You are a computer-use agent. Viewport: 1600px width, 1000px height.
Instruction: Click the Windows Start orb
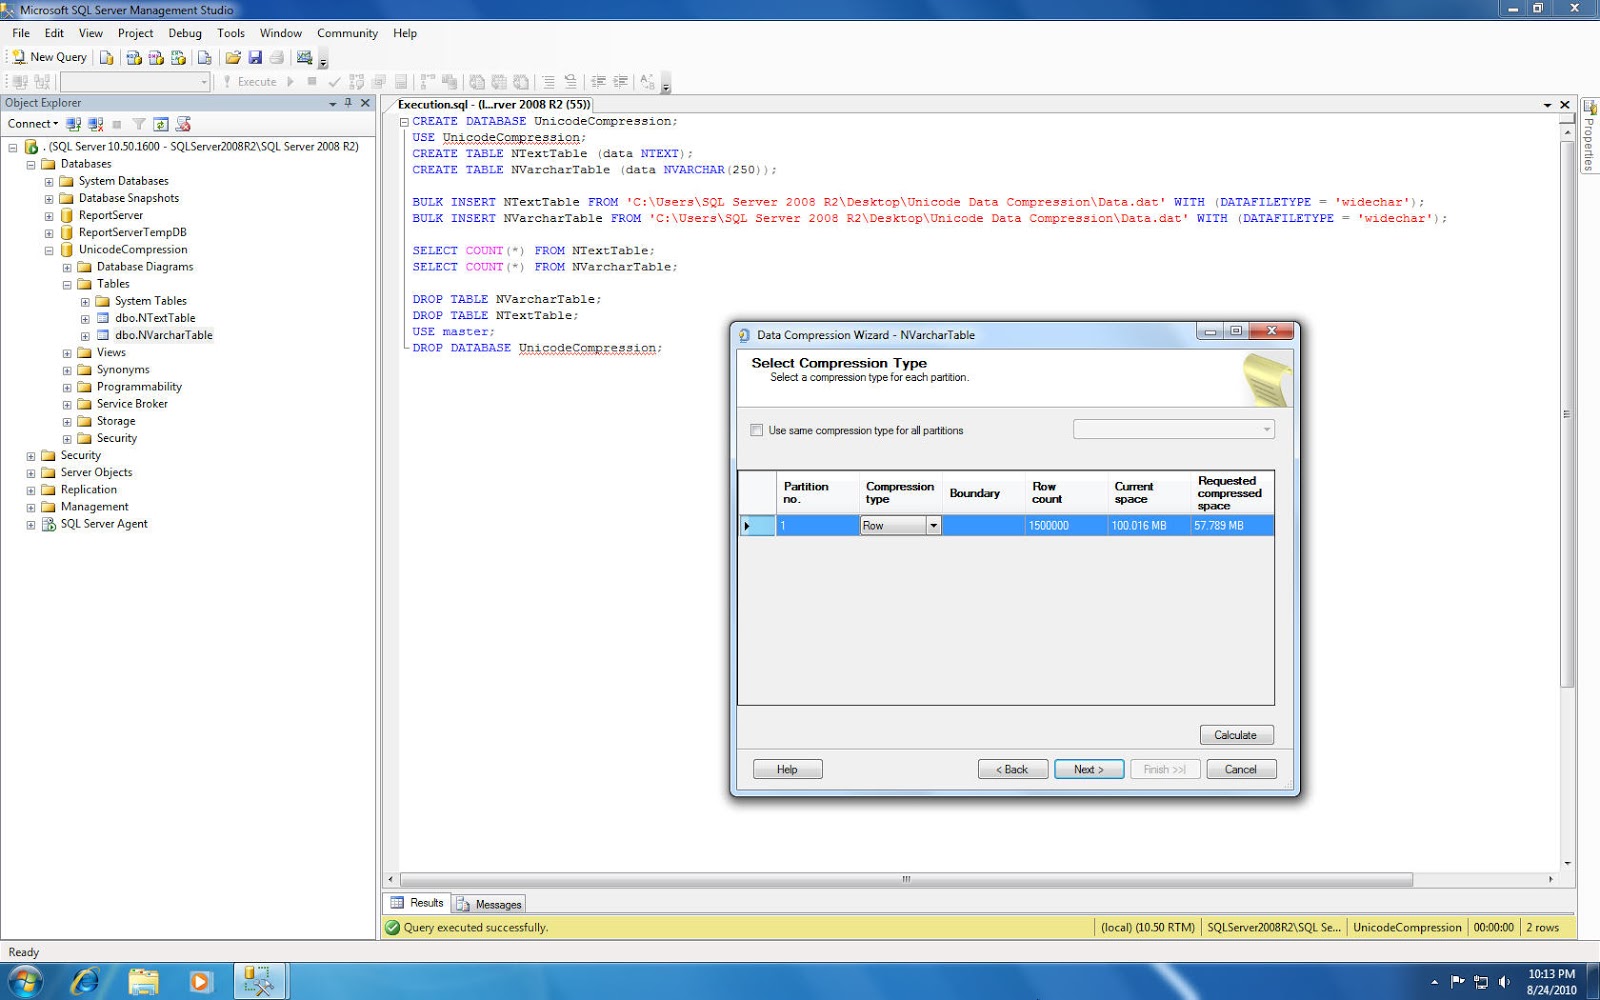tap(25, 982)
